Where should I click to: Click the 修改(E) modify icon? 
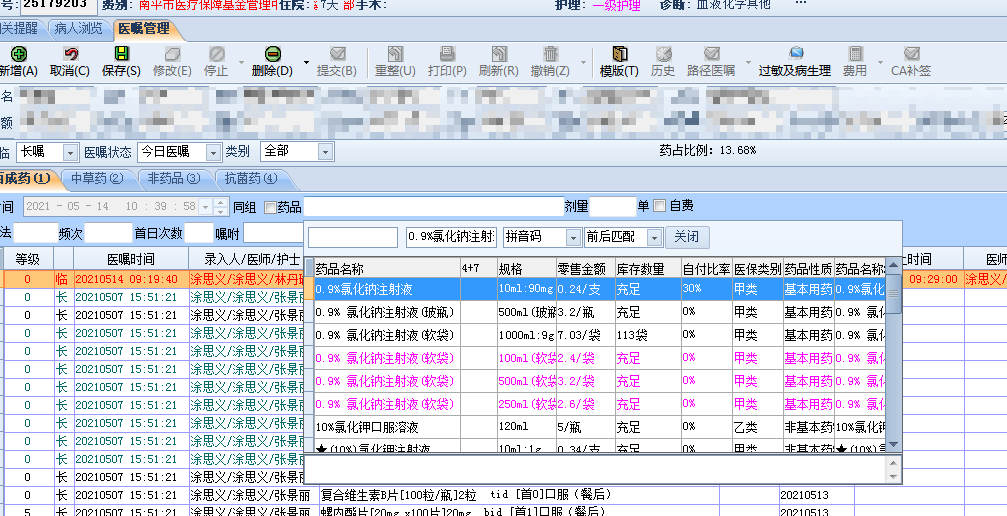coord(172,55)
